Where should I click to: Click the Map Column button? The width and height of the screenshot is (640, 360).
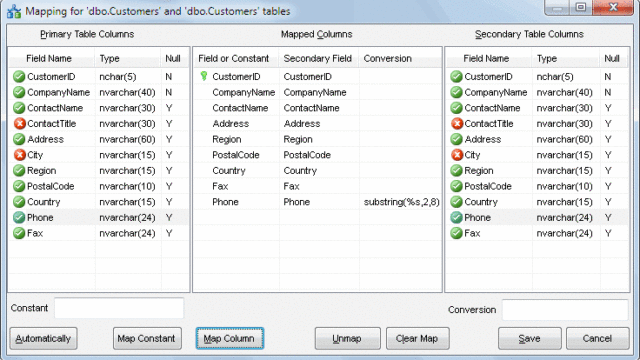[229, 338]
